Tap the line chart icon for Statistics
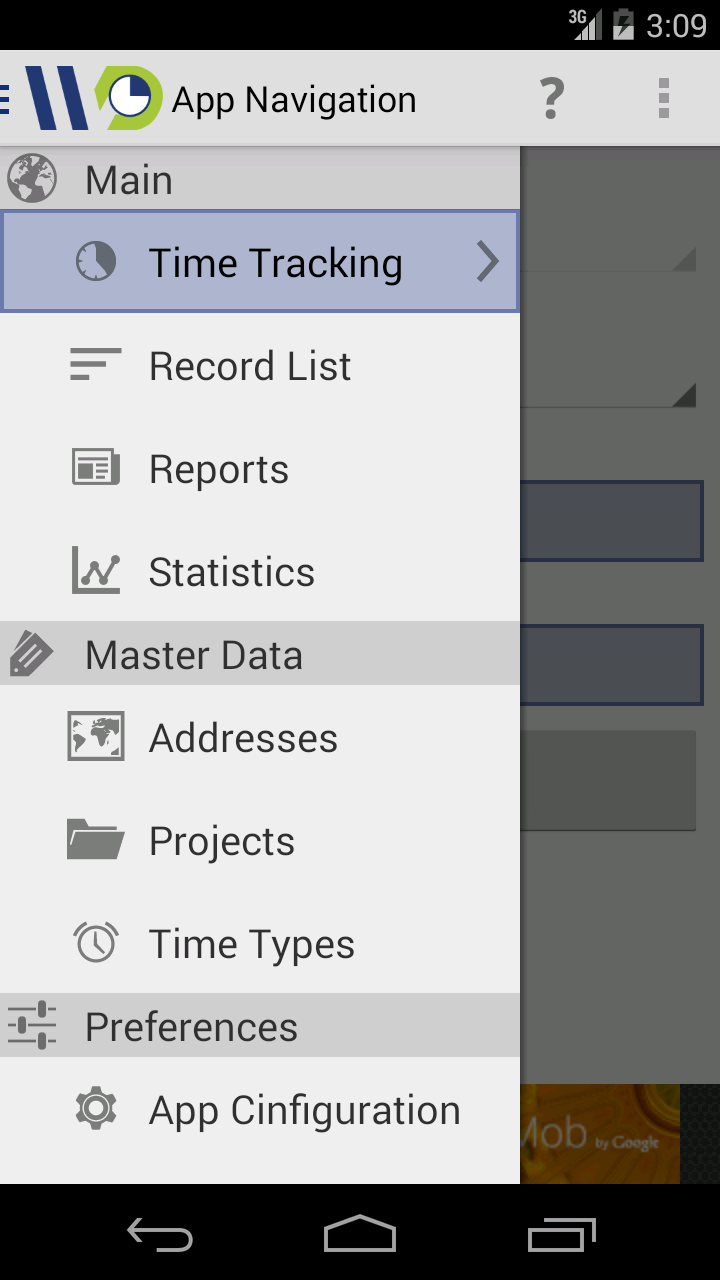Viewport: 720px width, 1280px height. coord(96,571)
